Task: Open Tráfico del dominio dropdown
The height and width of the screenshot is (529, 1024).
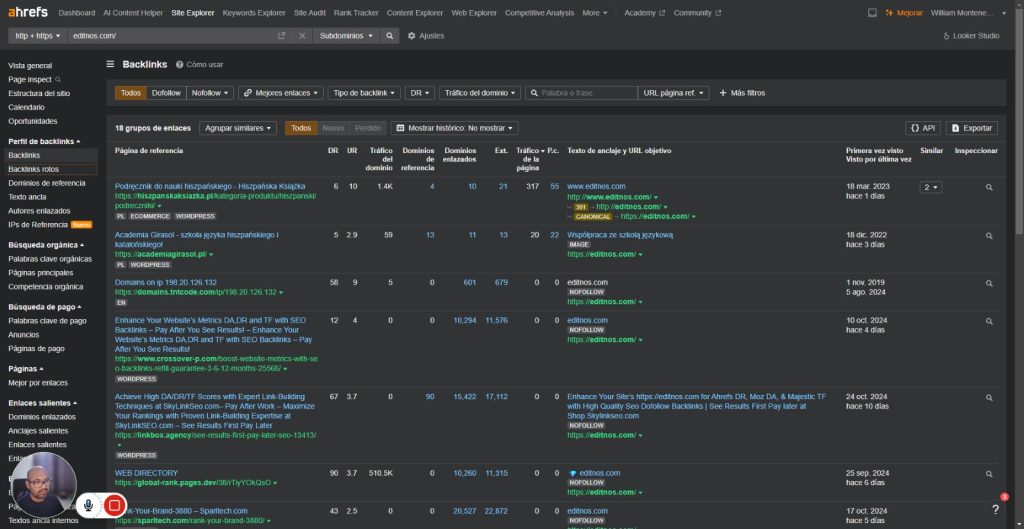Action: click(480, 93)
